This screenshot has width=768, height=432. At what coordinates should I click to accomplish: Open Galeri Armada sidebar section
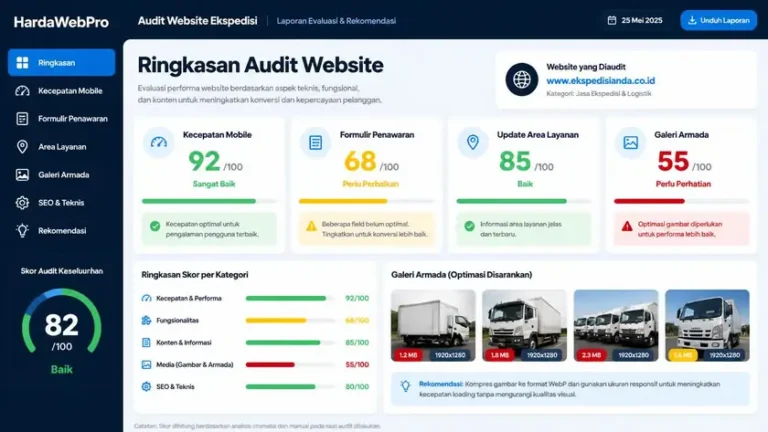coord(61,174)
